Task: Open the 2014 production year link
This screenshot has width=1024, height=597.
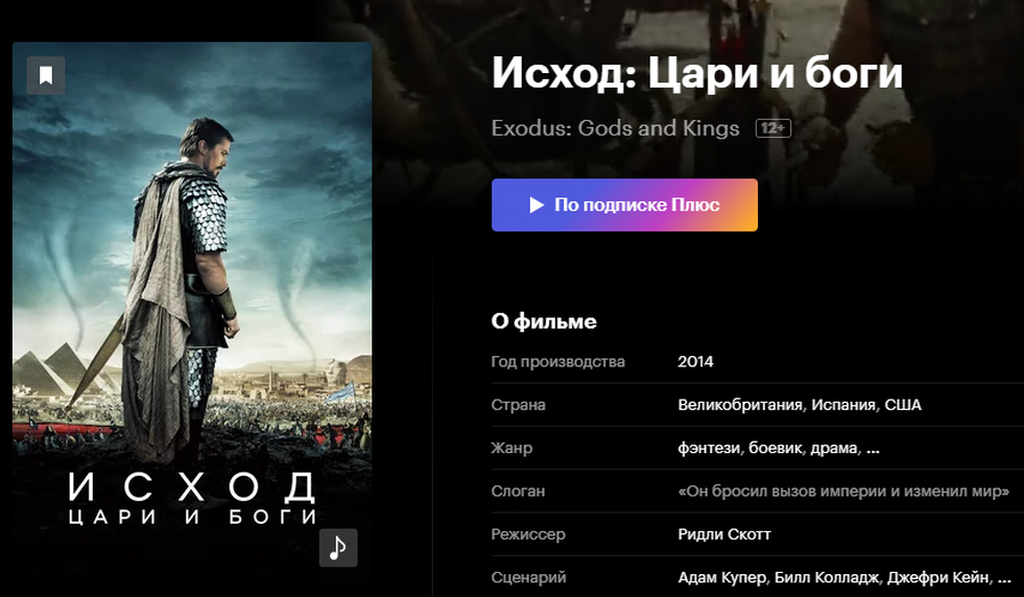Action: click(x=696, y=362)
